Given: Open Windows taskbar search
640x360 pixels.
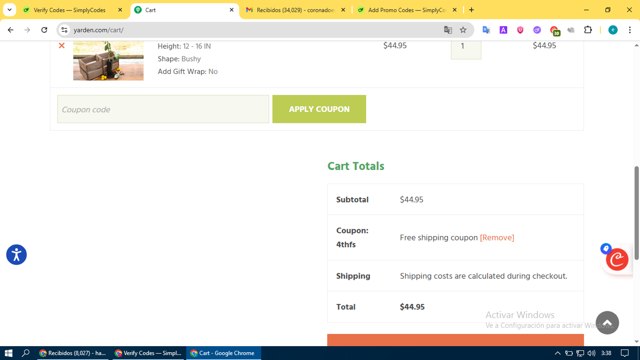Looking at the screenshot, I should click(x=26, y=353).
